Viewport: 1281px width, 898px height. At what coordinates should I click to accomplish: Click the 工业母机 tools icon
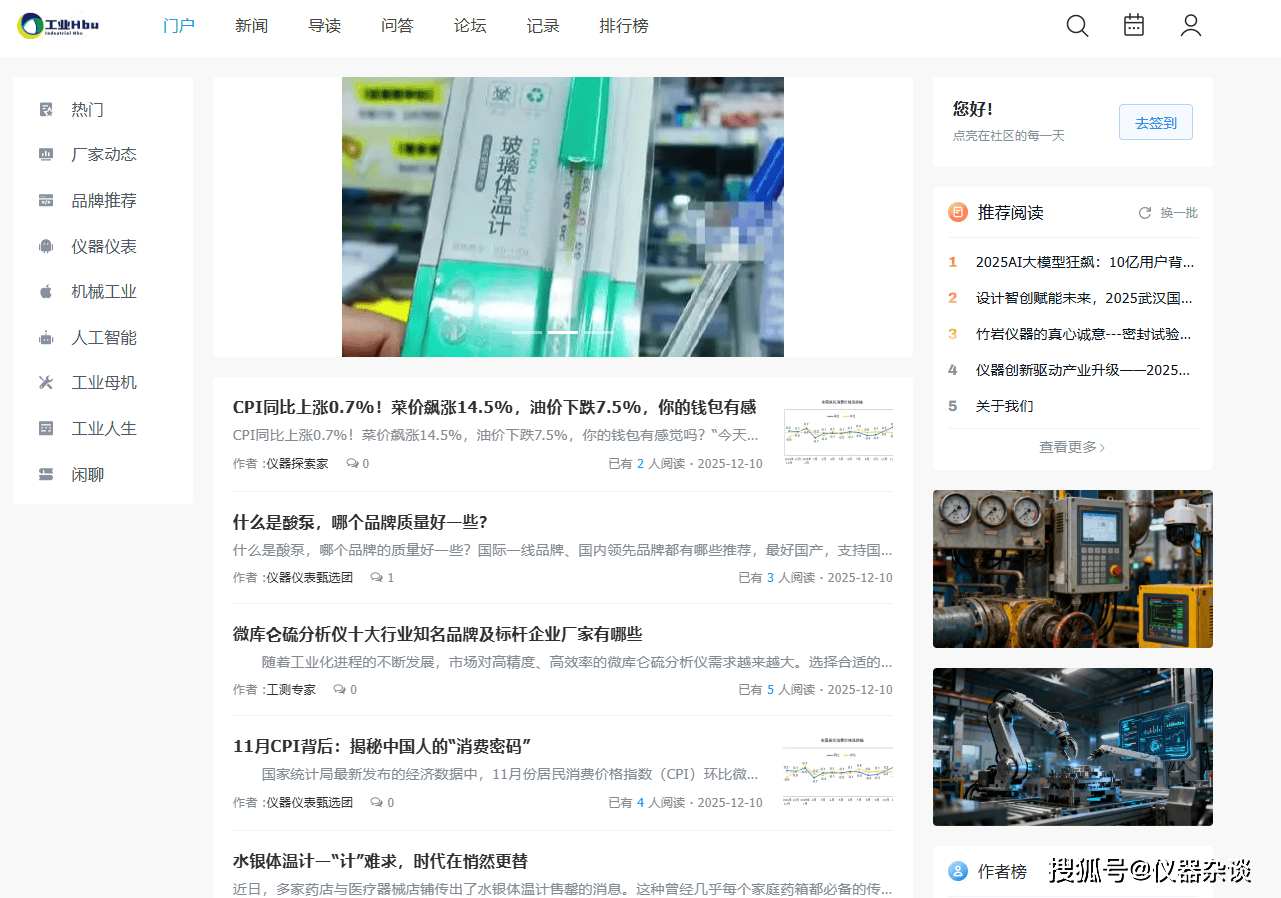pyautogui.click(x=46, y=383)
